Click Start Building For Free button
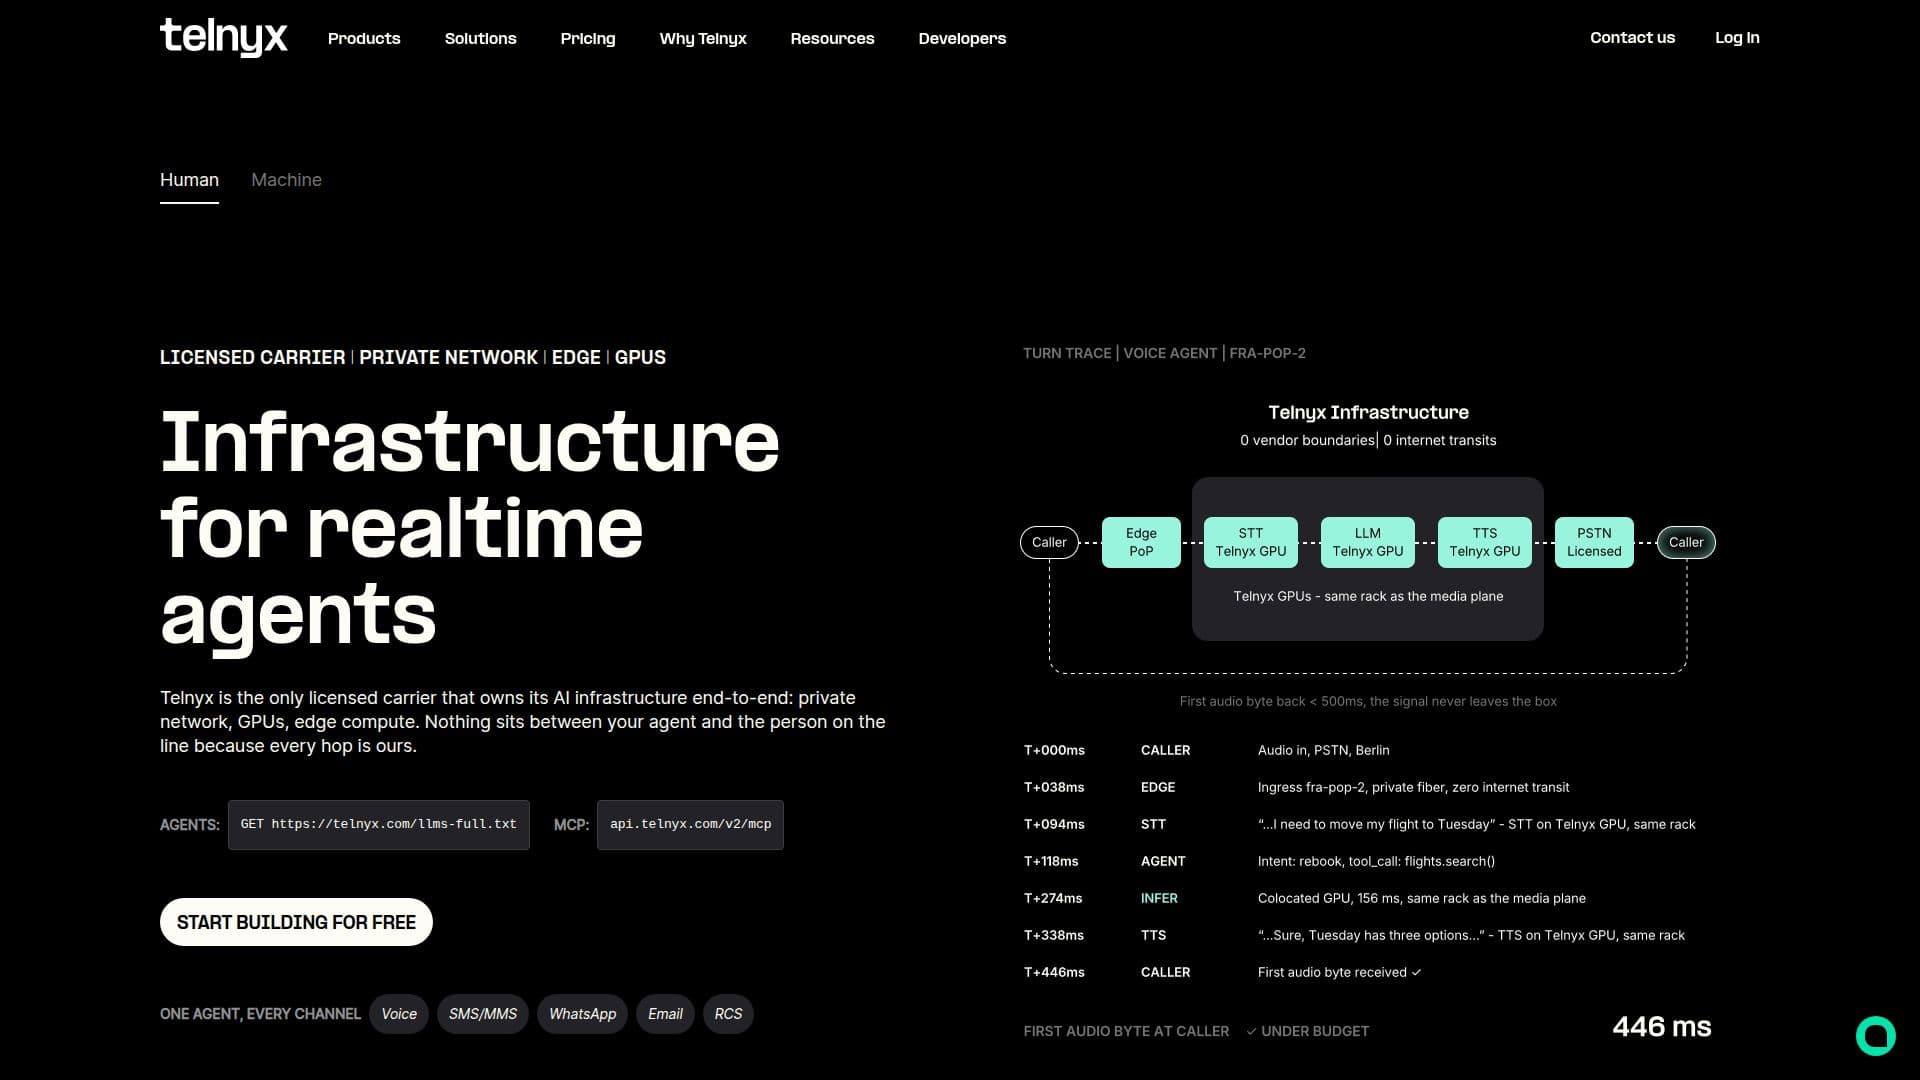 click(296, 922)
